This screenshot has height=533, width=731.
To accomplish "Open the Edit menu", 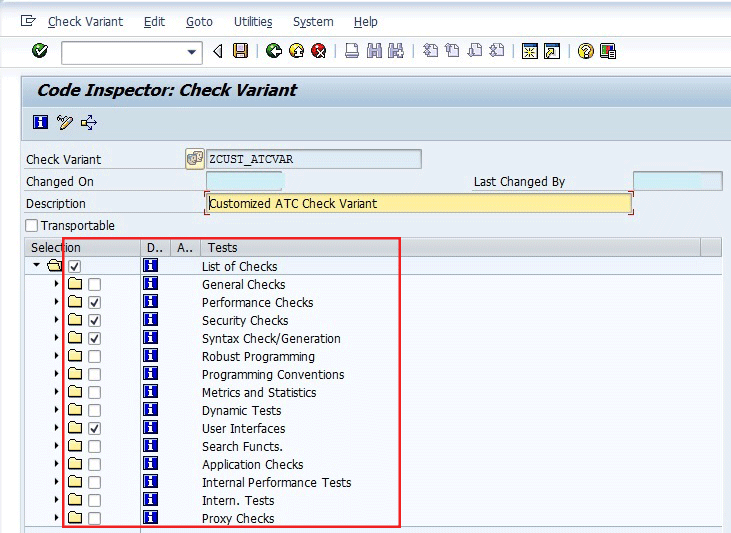I will pyautogui.click(x=154, y=21).
